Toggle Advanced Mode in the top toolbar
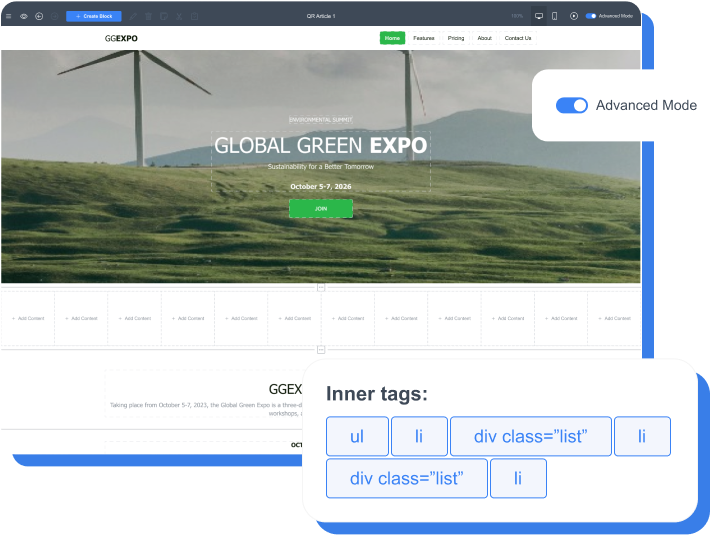The image size is (724, 535). click(590, 16)
